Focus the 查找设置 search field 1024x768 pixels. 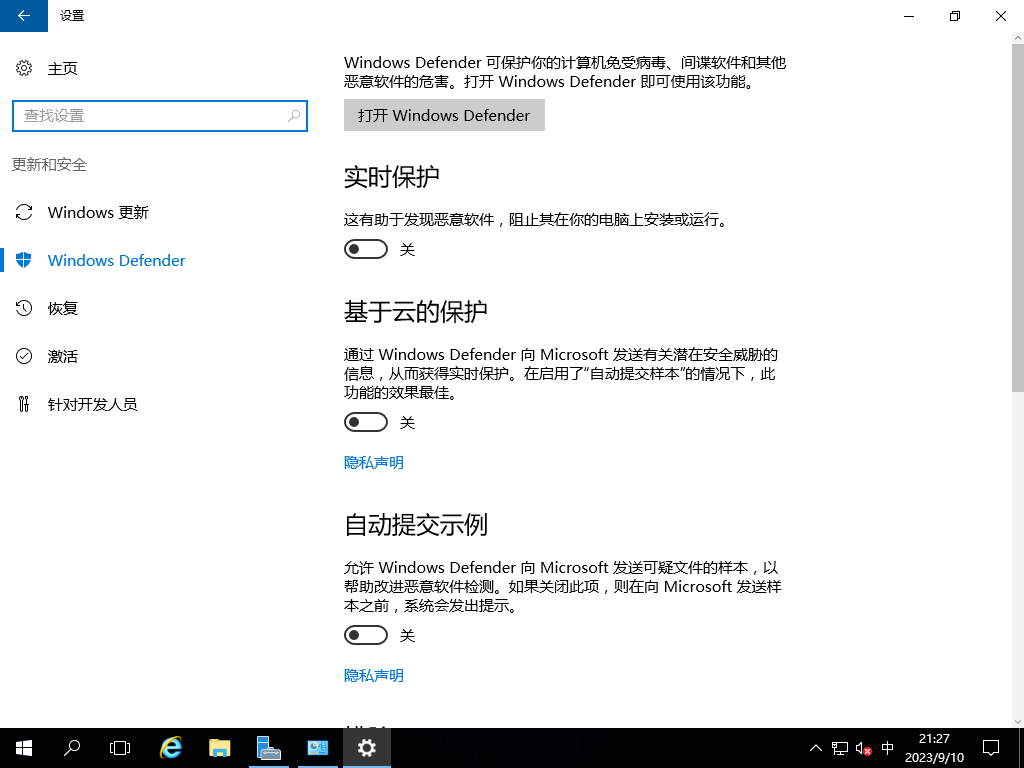point(159,116)
